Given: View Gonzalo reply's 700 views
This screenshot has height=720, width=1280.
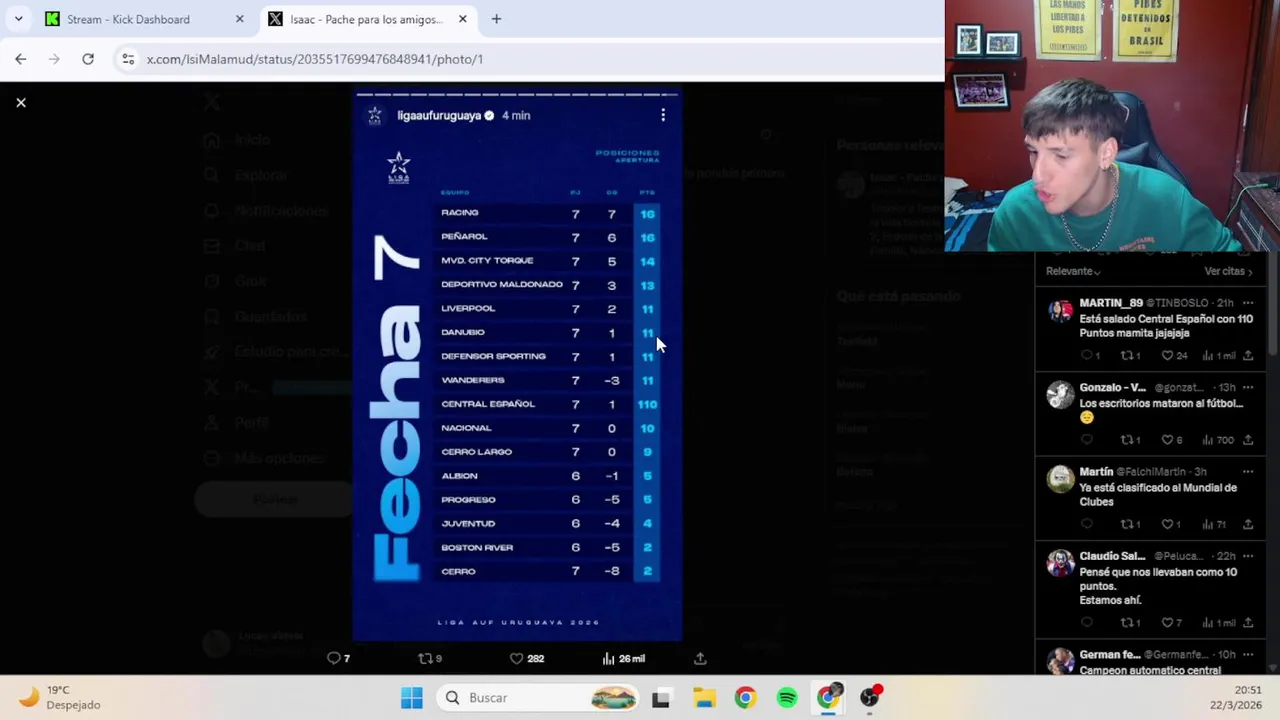Looking at the screenshot, I should (1218, 440).
